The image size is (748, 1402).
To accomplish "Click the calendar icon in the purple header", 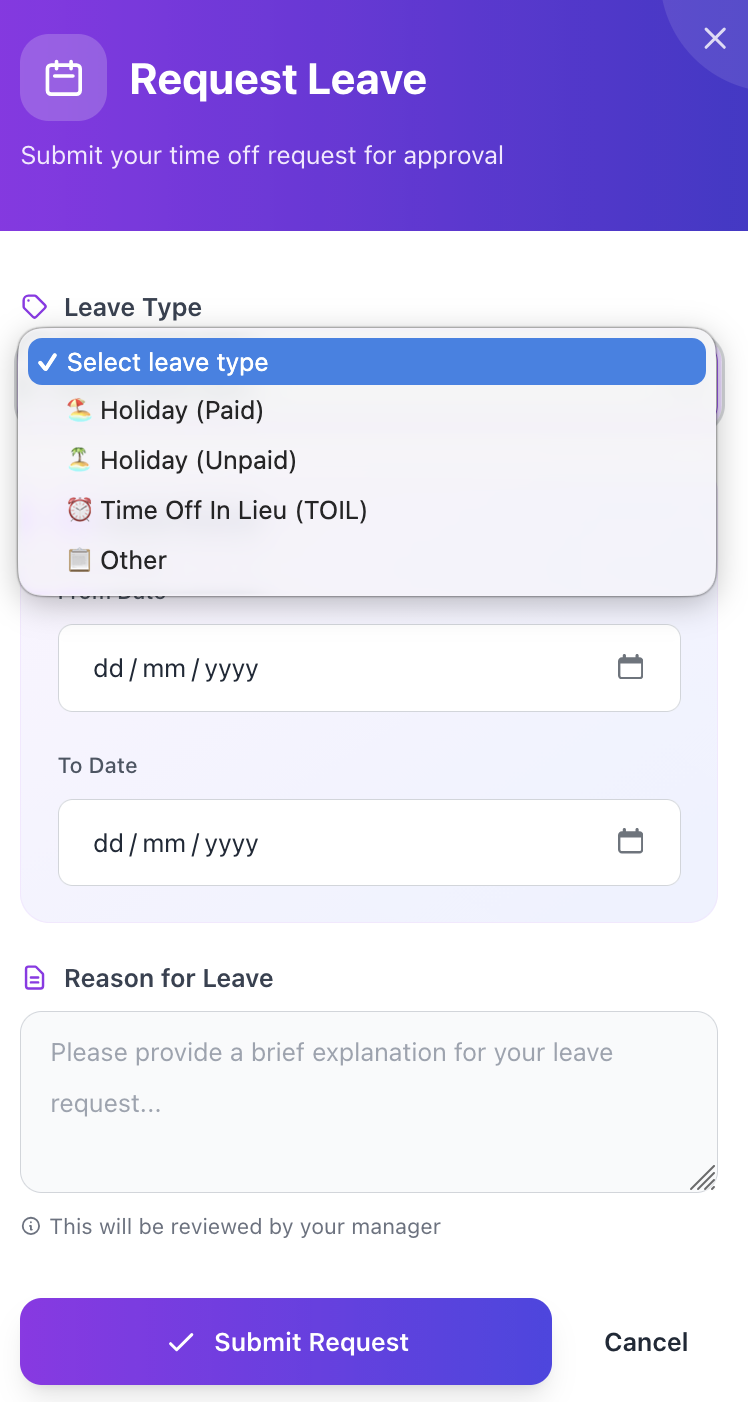I will (x=63, y=77).
